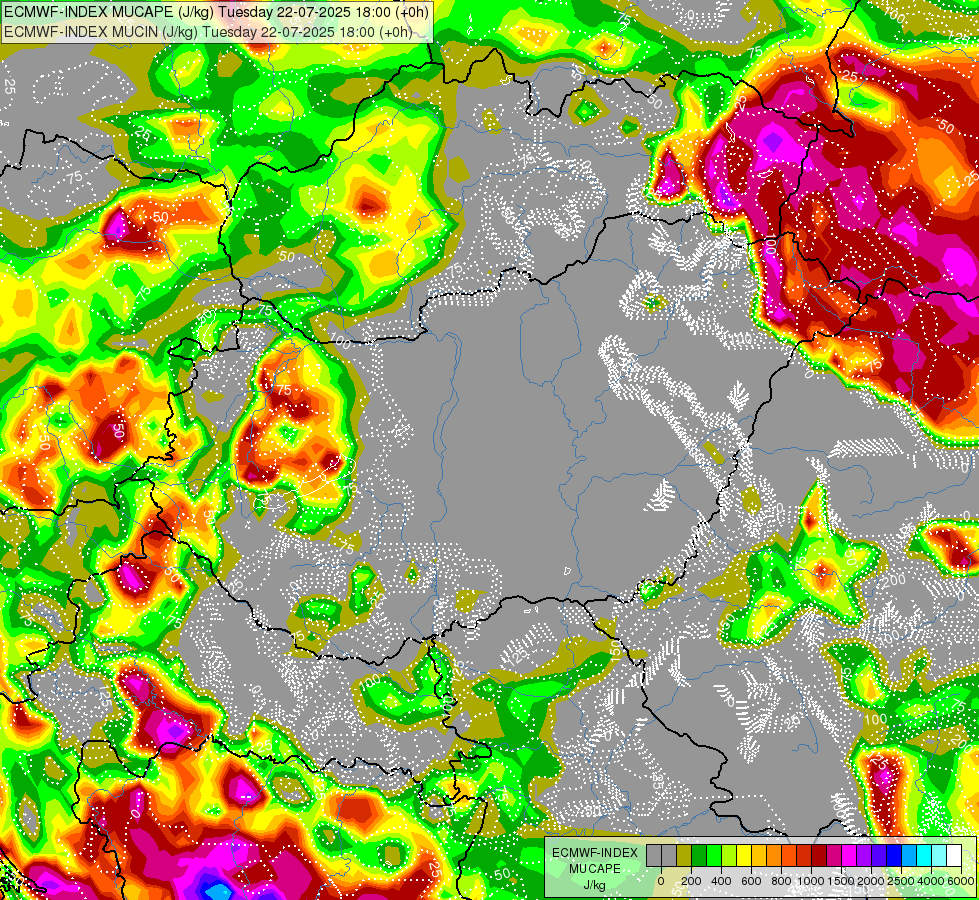Image resolution: width=979 pixels, height=900 pixels.
Task: Select the dark green legend swatch
Action: point(699,855)
